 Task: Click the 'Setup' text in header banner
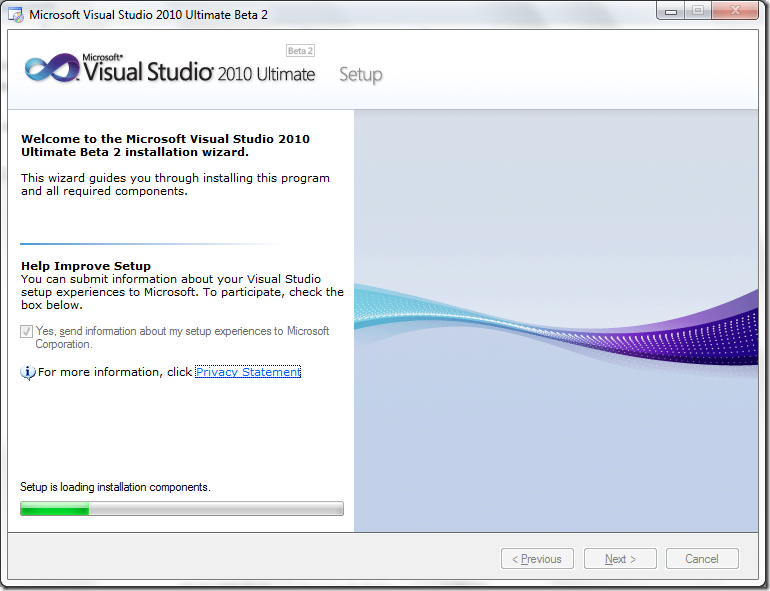coord(360,75)
